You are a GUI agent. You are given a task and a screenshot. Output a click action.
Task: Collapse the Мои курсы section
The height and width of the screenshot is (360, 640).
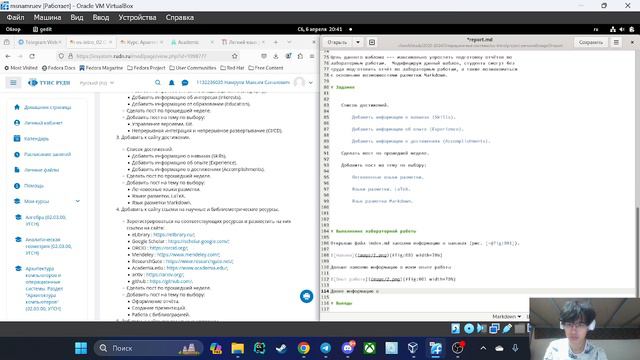point(78,201)
